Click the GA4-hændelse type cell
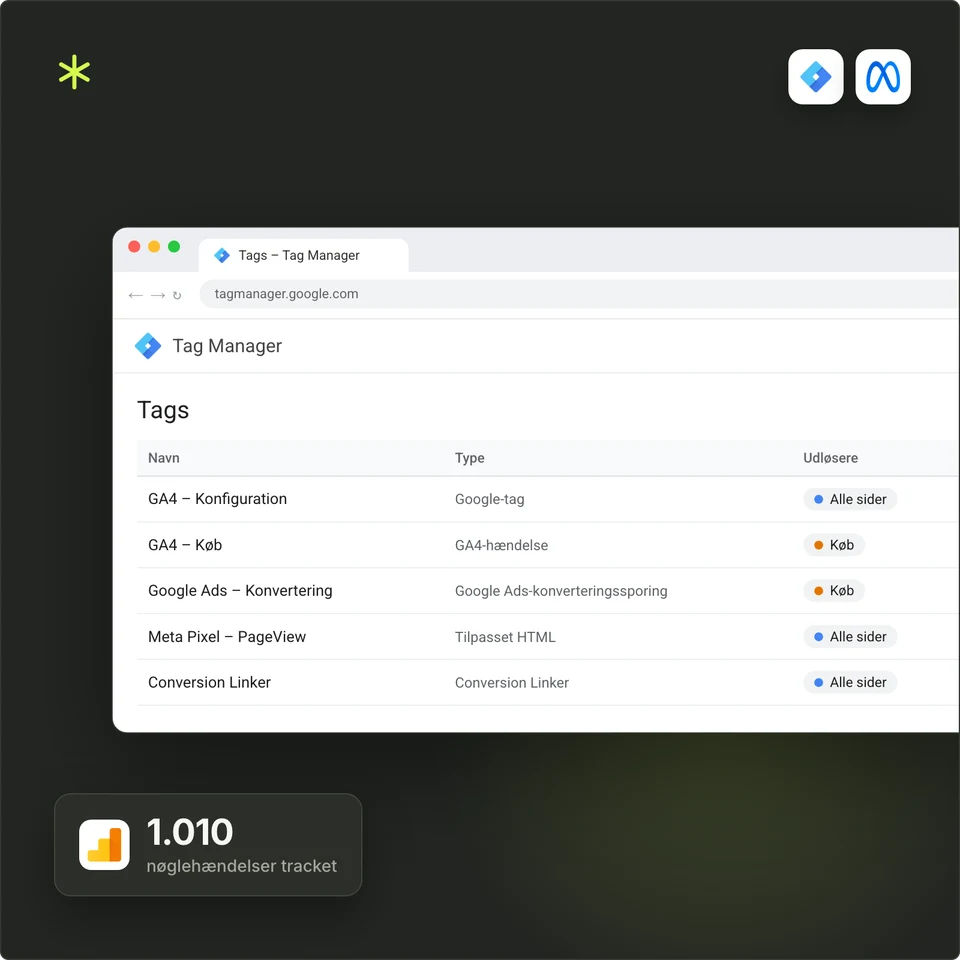This screenshot has height=960, width=960. 501,546
